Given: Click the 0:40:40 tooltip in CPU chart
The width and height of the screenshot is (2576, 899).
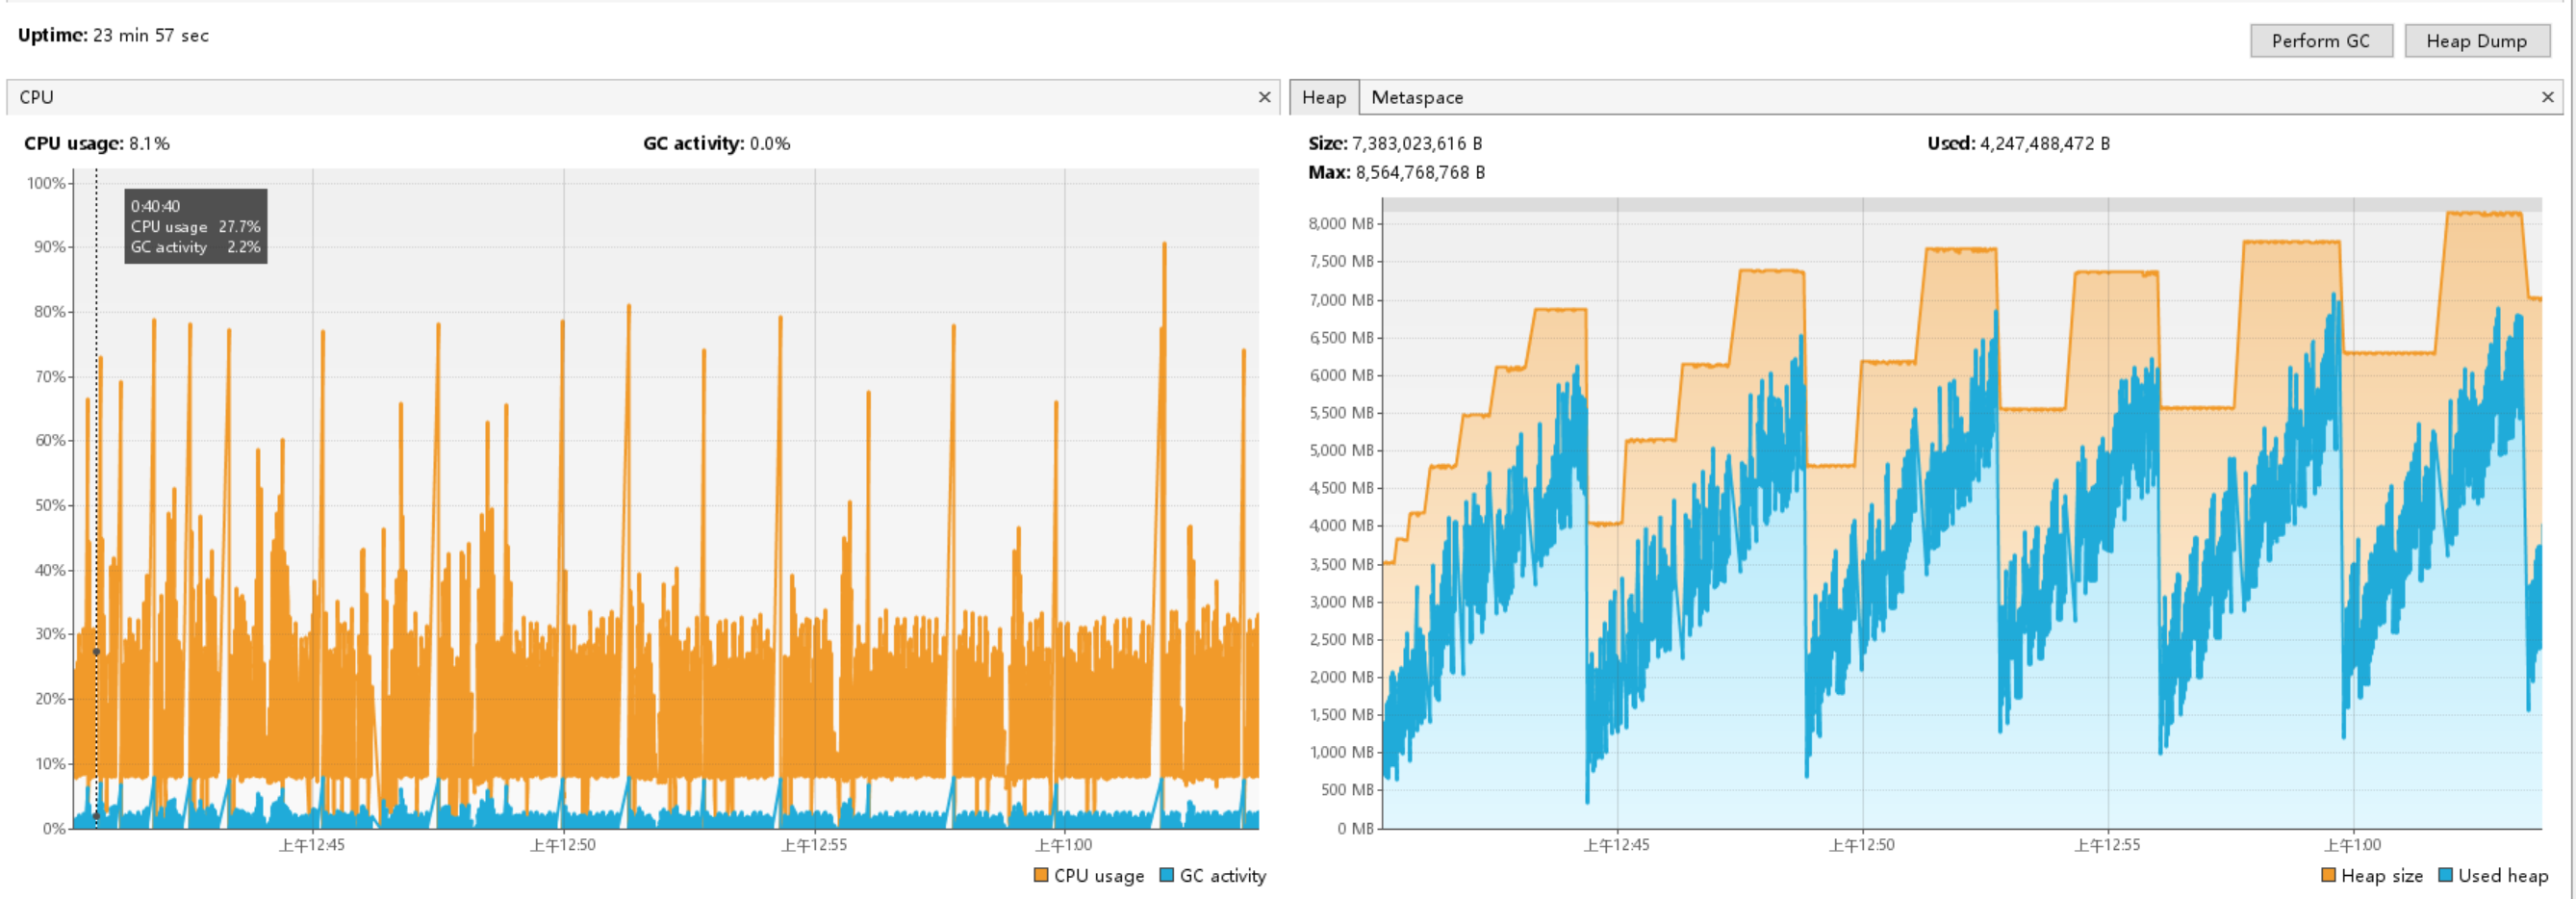Looking at the screenshot, I should tap(195, 226).
